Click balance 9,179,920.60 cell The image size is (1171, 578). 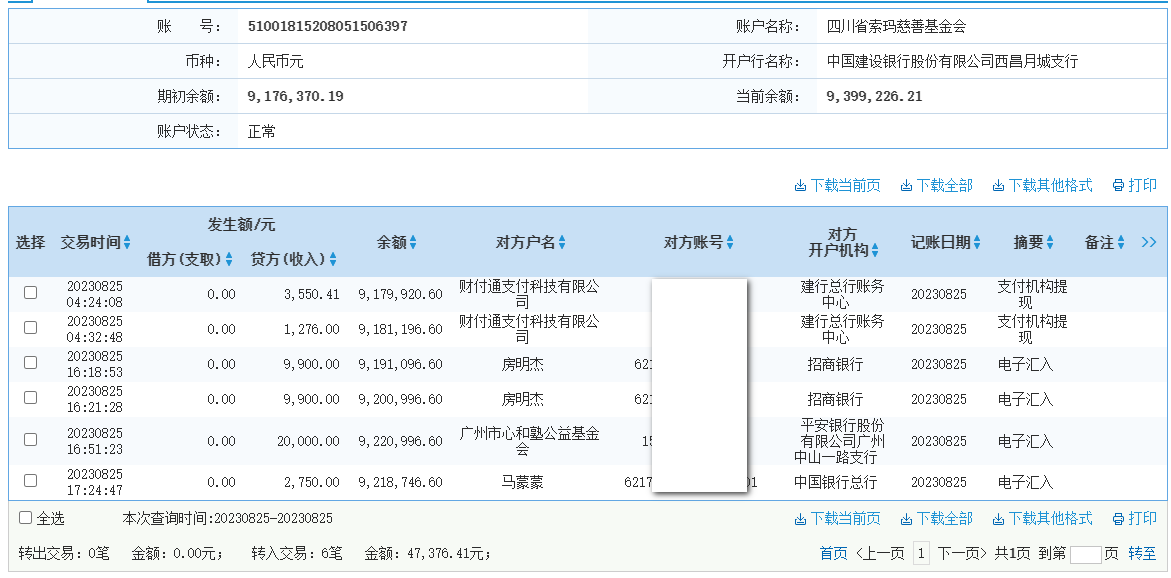(x=400, y=294)
